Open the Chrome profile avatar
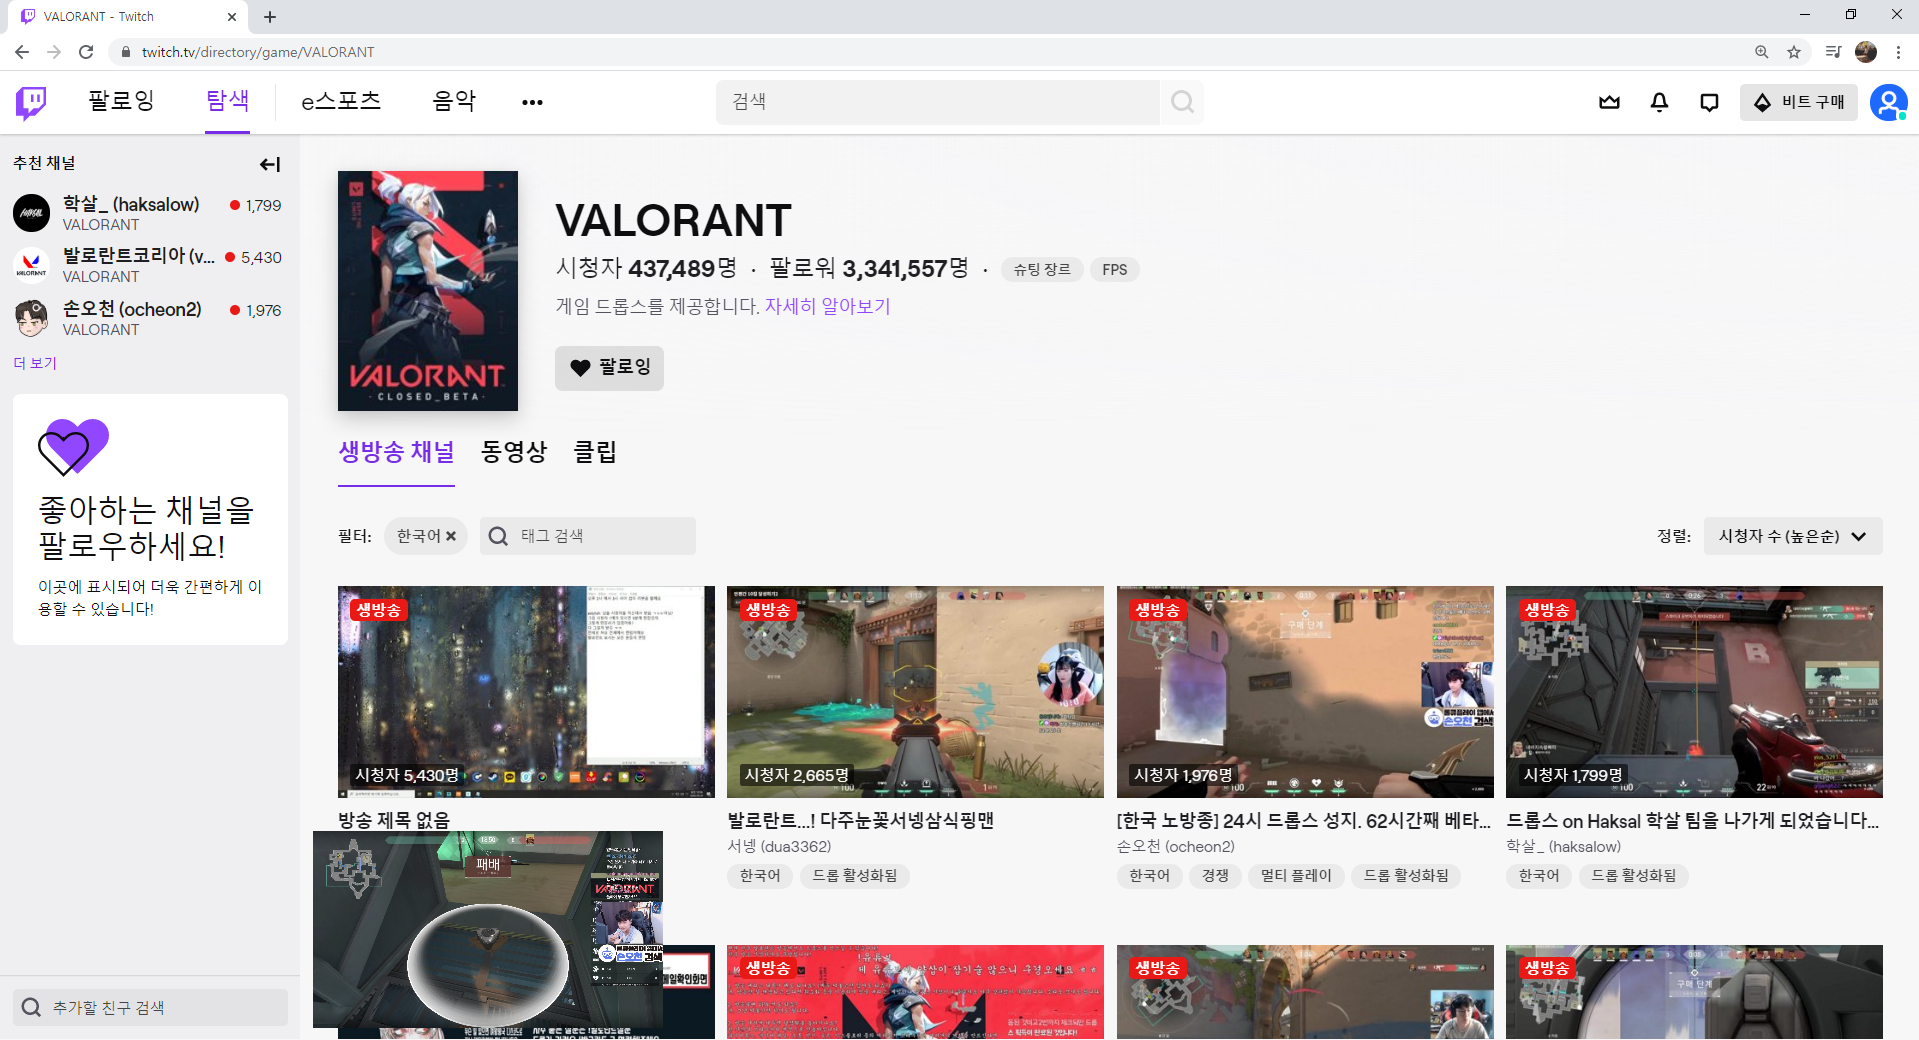Image resolution: width=1919 pixels, height=1040 pixels. click(1866, 52)
